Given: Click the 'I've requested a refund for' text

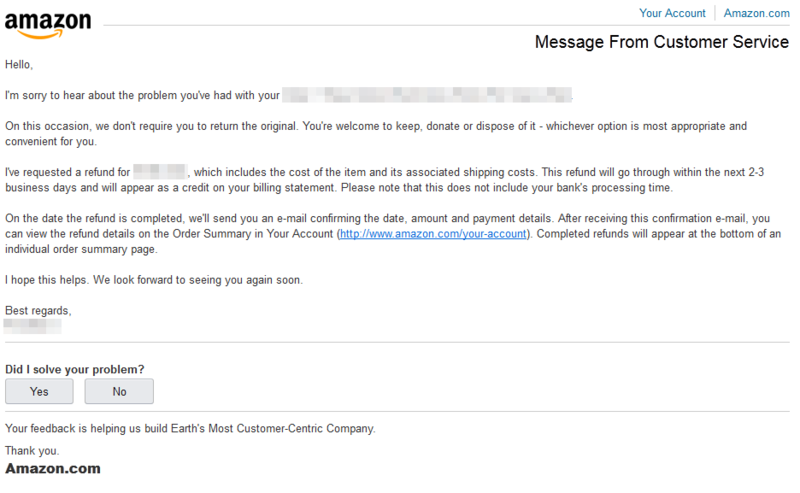Looking at the screenshot, I should pyautogui.click(x=68, y=172).
